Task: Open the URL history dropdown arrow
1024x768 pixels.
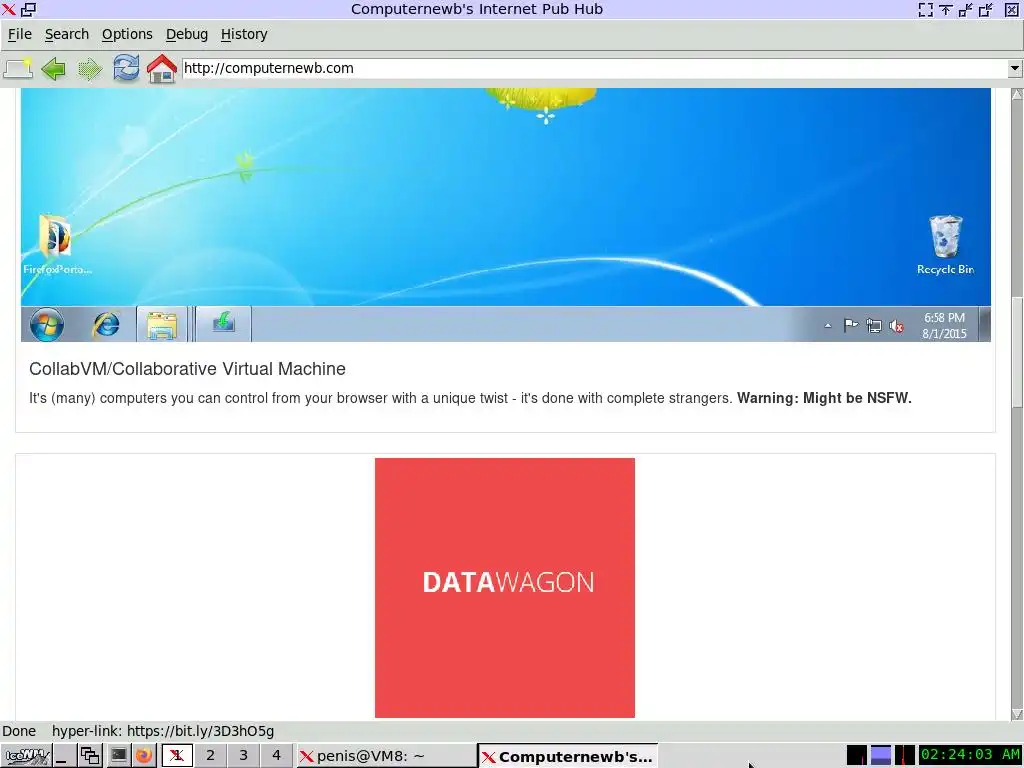Action: (x=1014, y=68)
